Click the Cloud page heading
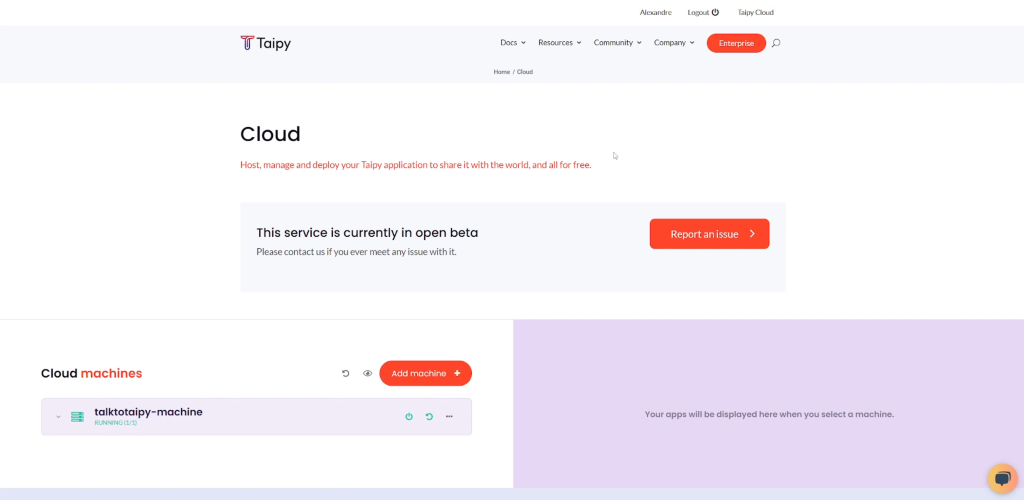This screenshot has width=1024, height=500. tap(270, 134)
